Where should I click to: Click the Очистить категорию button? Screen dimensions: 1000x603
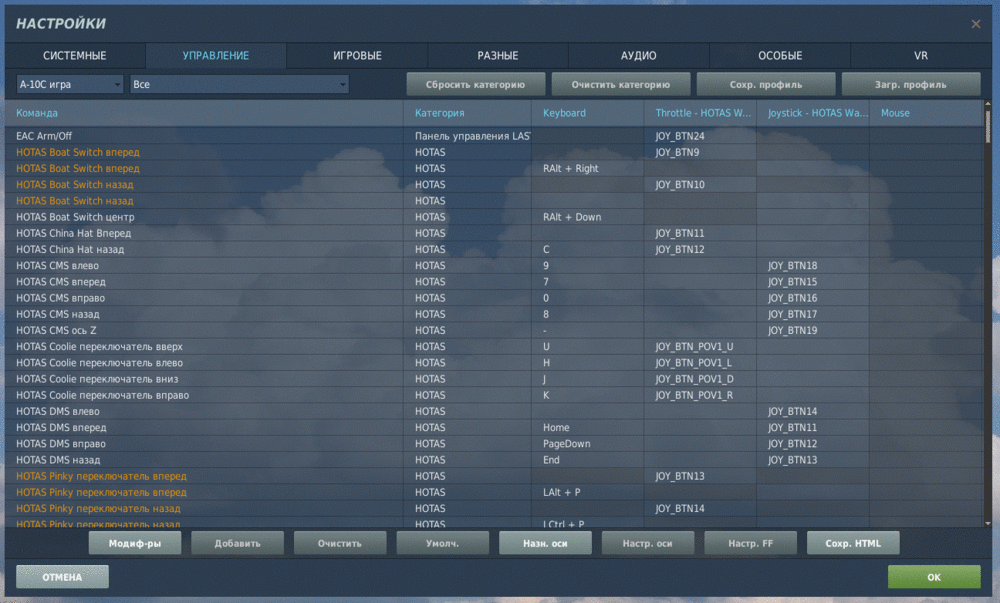621,84
